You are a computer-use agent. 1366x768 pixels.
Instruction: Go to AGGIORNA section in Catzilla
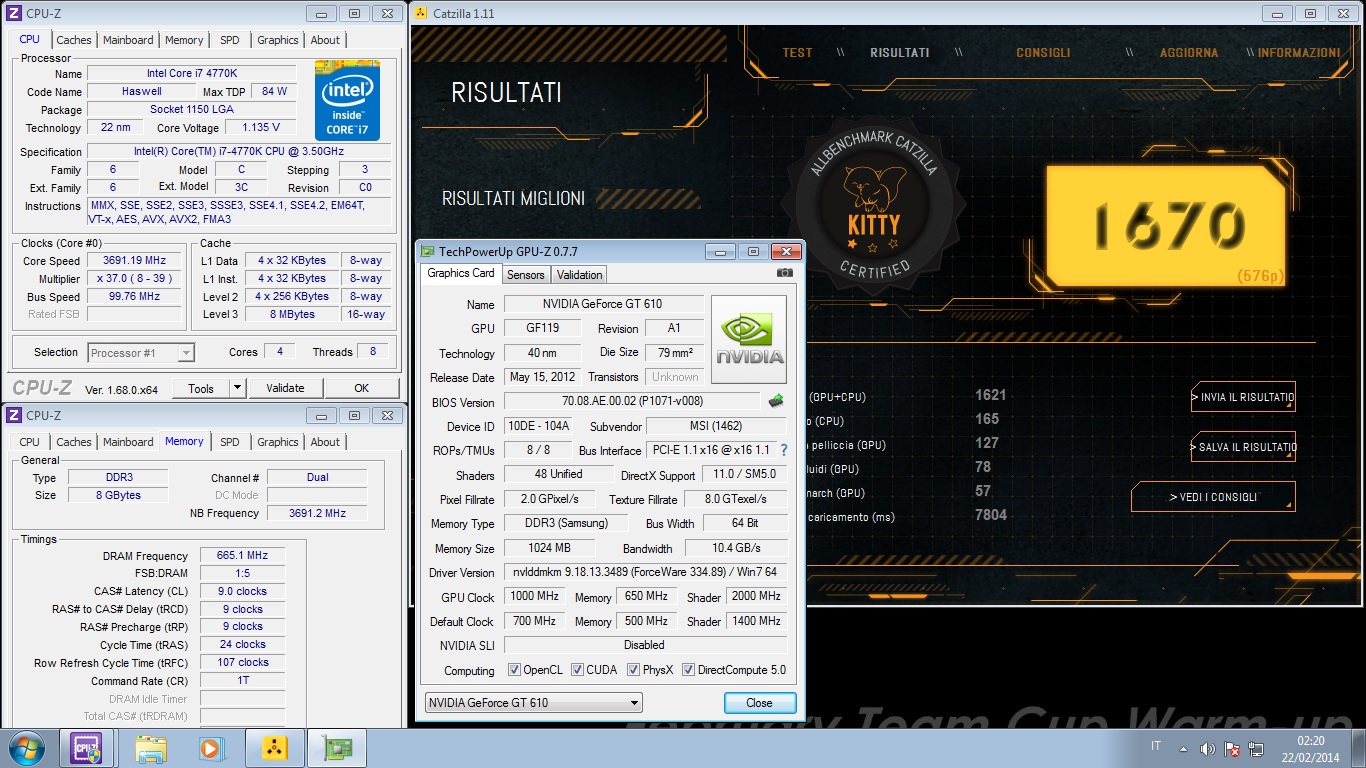1189,53
